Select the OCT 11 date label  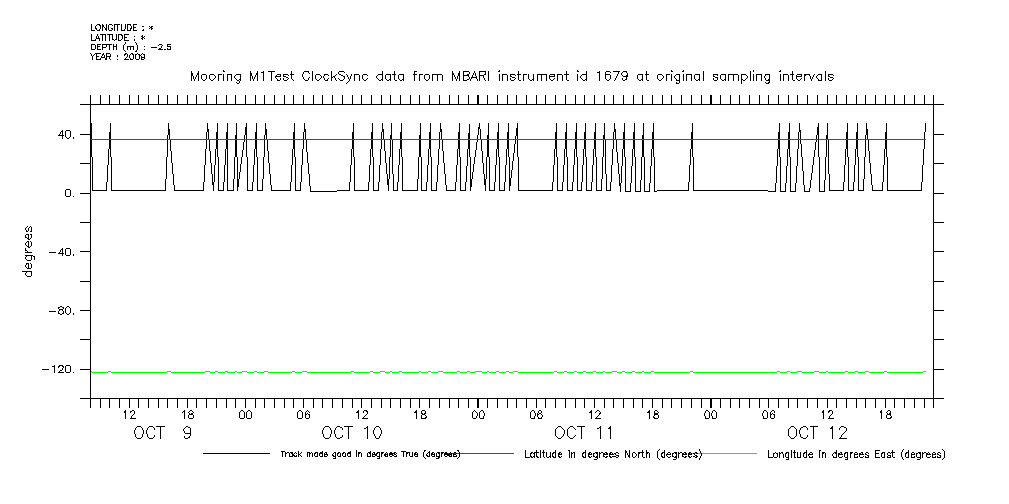[x=584, y=433]
